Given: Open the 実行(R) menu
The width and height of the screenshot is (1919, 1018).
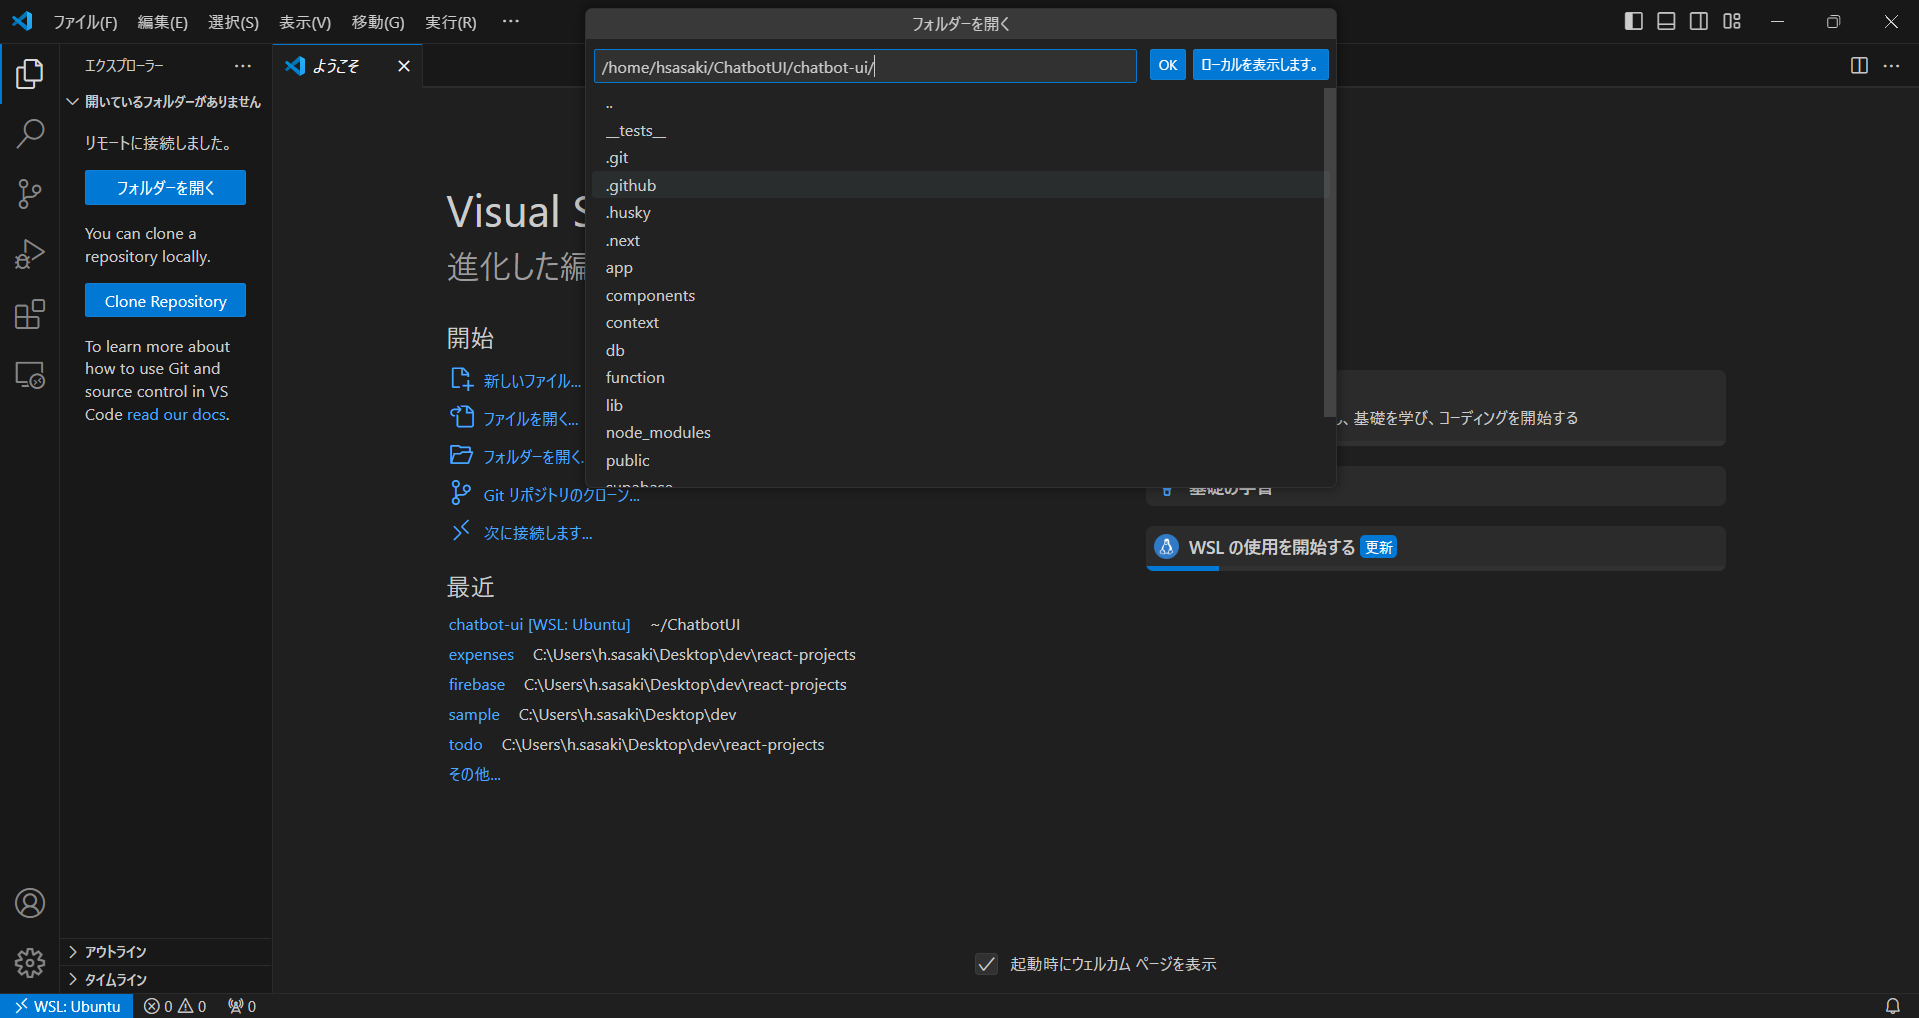Looking at the screenshot, I should click(451, 22).
